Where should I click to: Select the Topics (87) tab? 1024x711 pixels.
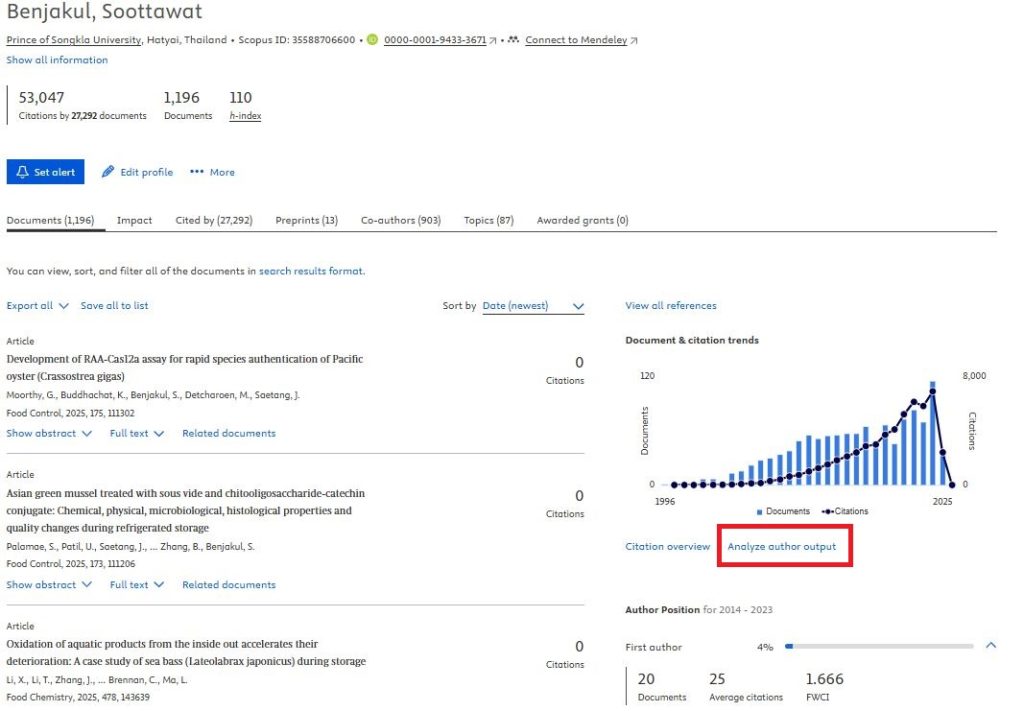(x=488, y=220)
